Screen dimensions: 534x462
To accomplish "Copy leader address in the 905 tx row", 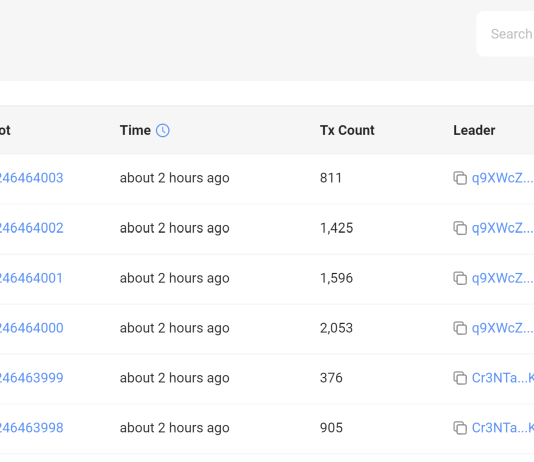I will (x=460, y=428).
